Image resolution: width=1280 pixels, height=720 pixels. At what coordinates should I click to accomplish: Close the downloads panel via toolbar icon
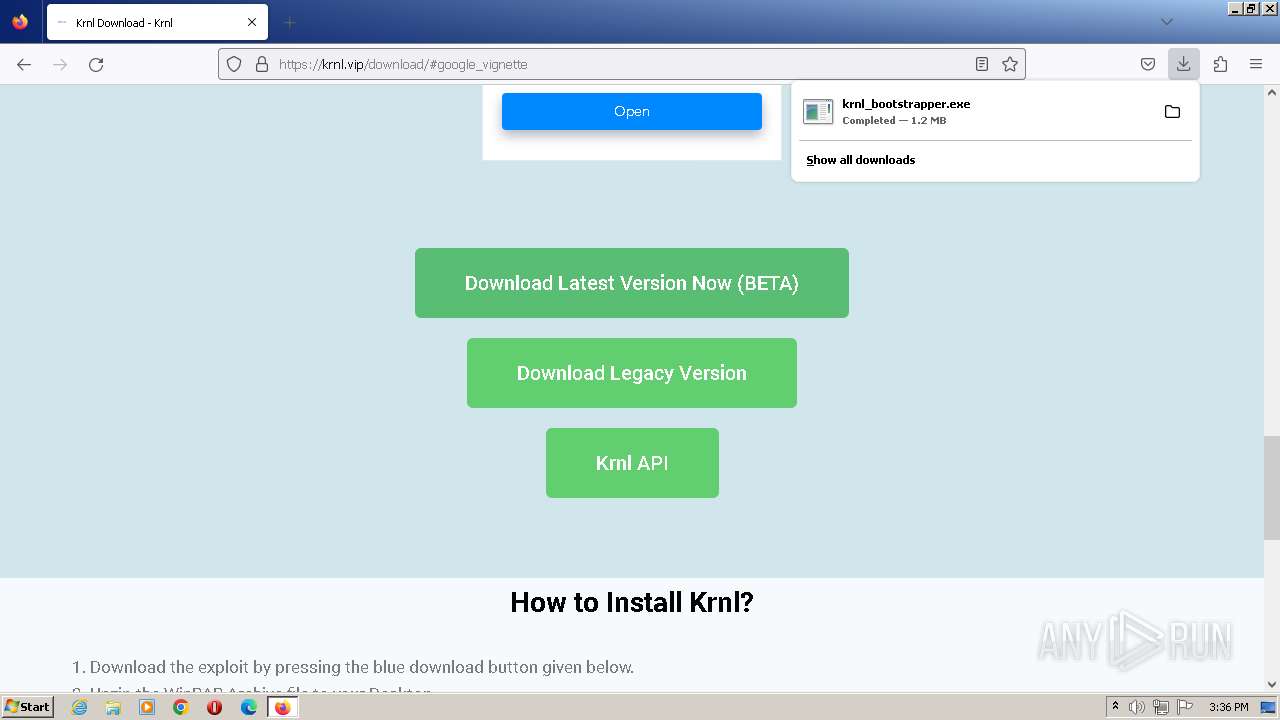[x=1183, y=64]
